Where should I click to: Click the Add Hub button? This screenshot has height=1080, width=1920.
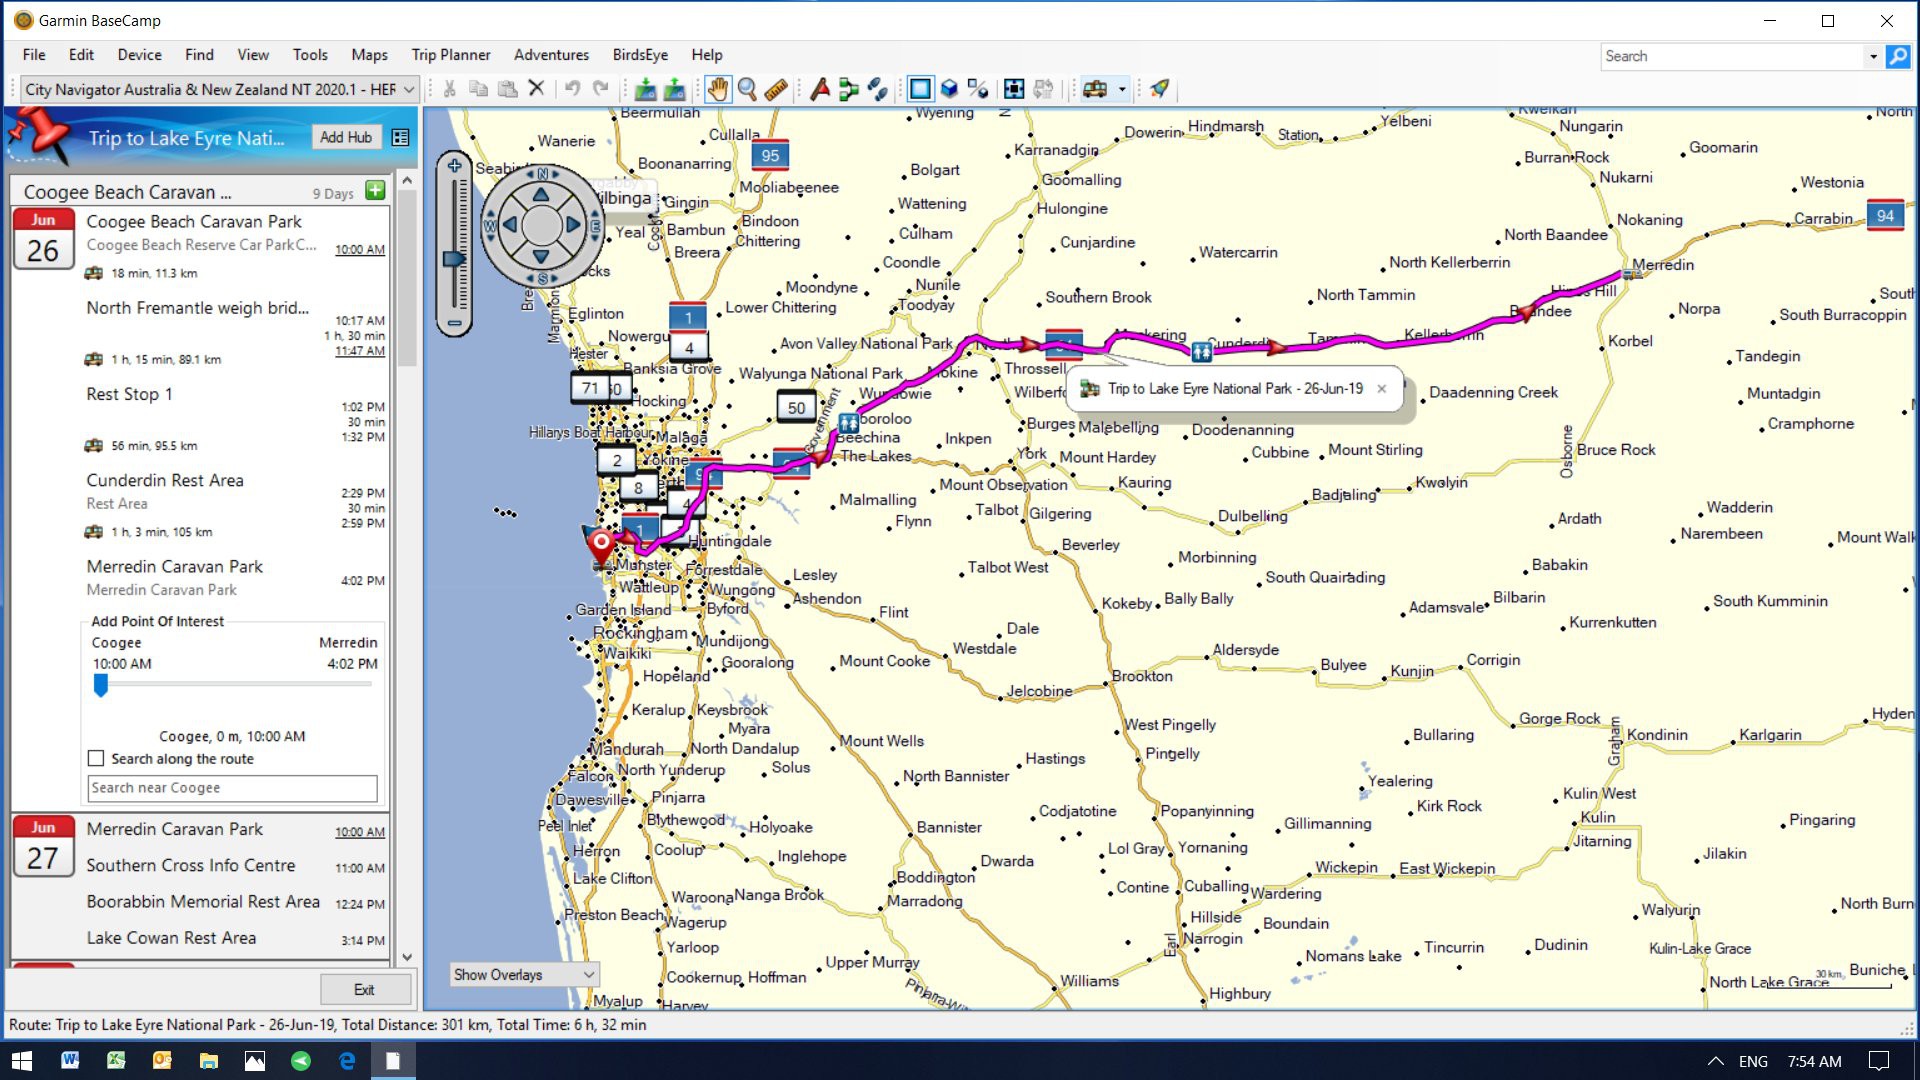pyautogui.click(x=345, y=137)
